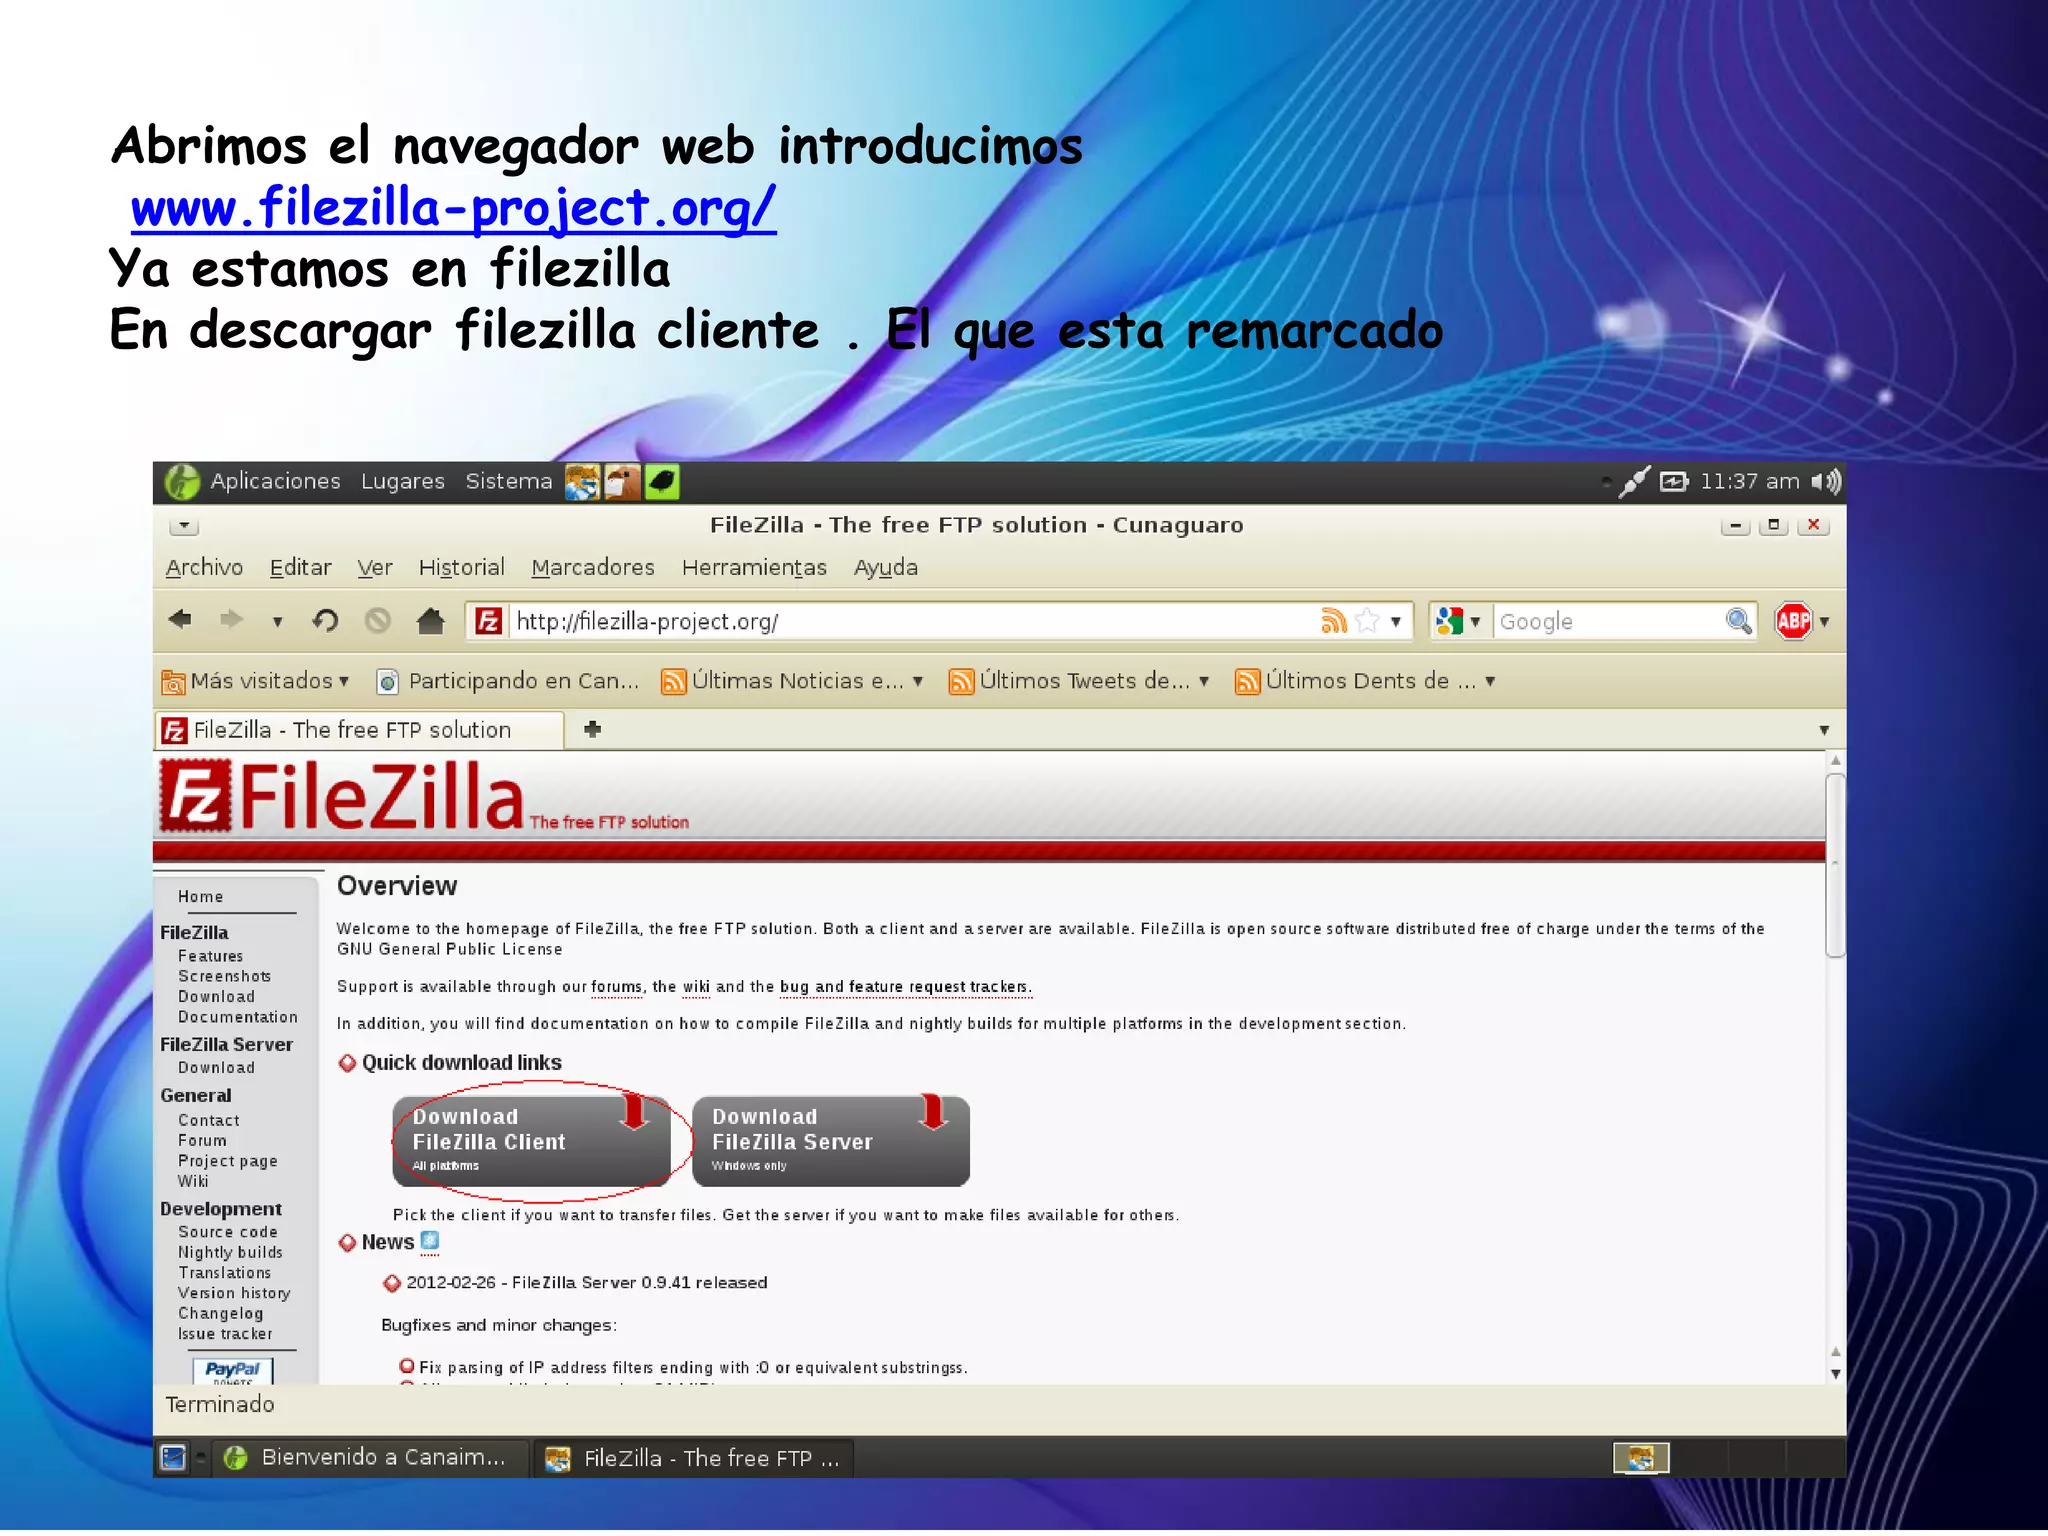Image resolution: width=2048 pixels, height=1536 pixels.
Task: Click the Google search magnifier icon
Action: click(x=1739, y=621)
